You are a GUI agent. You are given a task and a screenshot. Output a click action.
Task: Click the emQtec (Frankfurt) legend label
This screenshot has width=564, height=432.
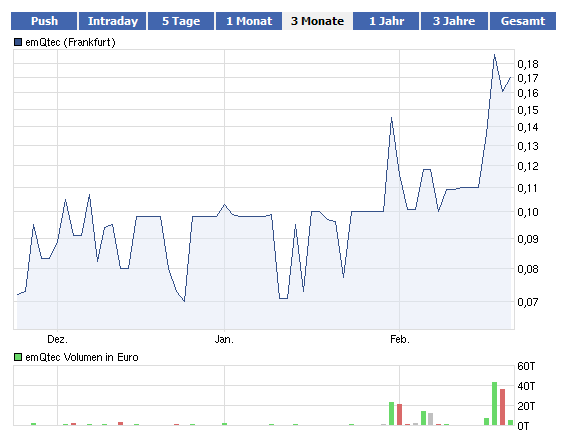70,42
